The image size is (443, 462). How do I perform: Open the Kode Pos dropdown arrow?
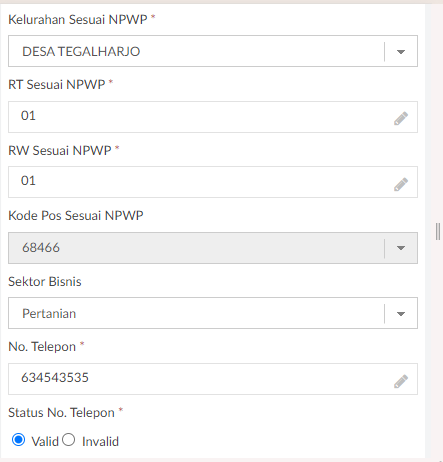[401, 248]
